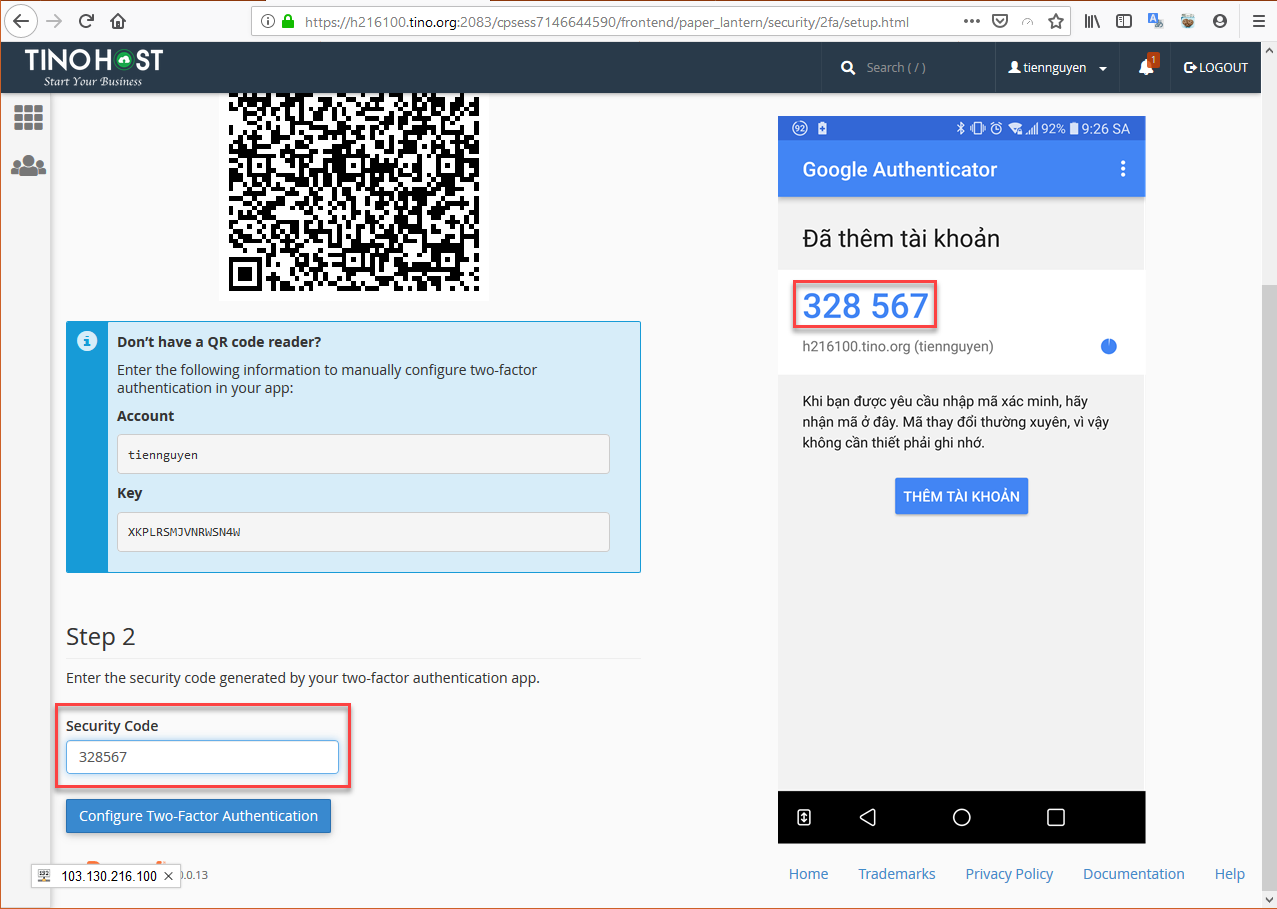Tap THÊM TÀI KHOẢN button
1277x909 pixels.
coord(961,496)
